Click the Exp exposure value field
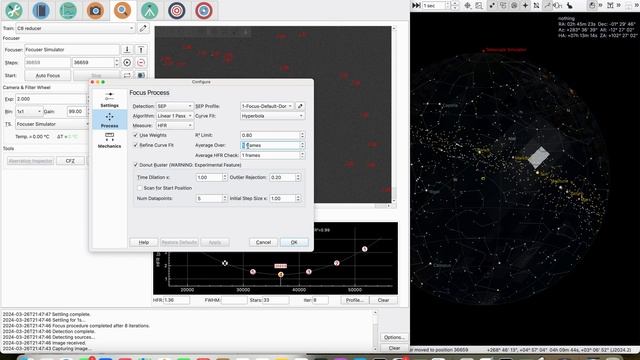Image resolution: width=640 pixels, height=360 pixels. (51, 99)
